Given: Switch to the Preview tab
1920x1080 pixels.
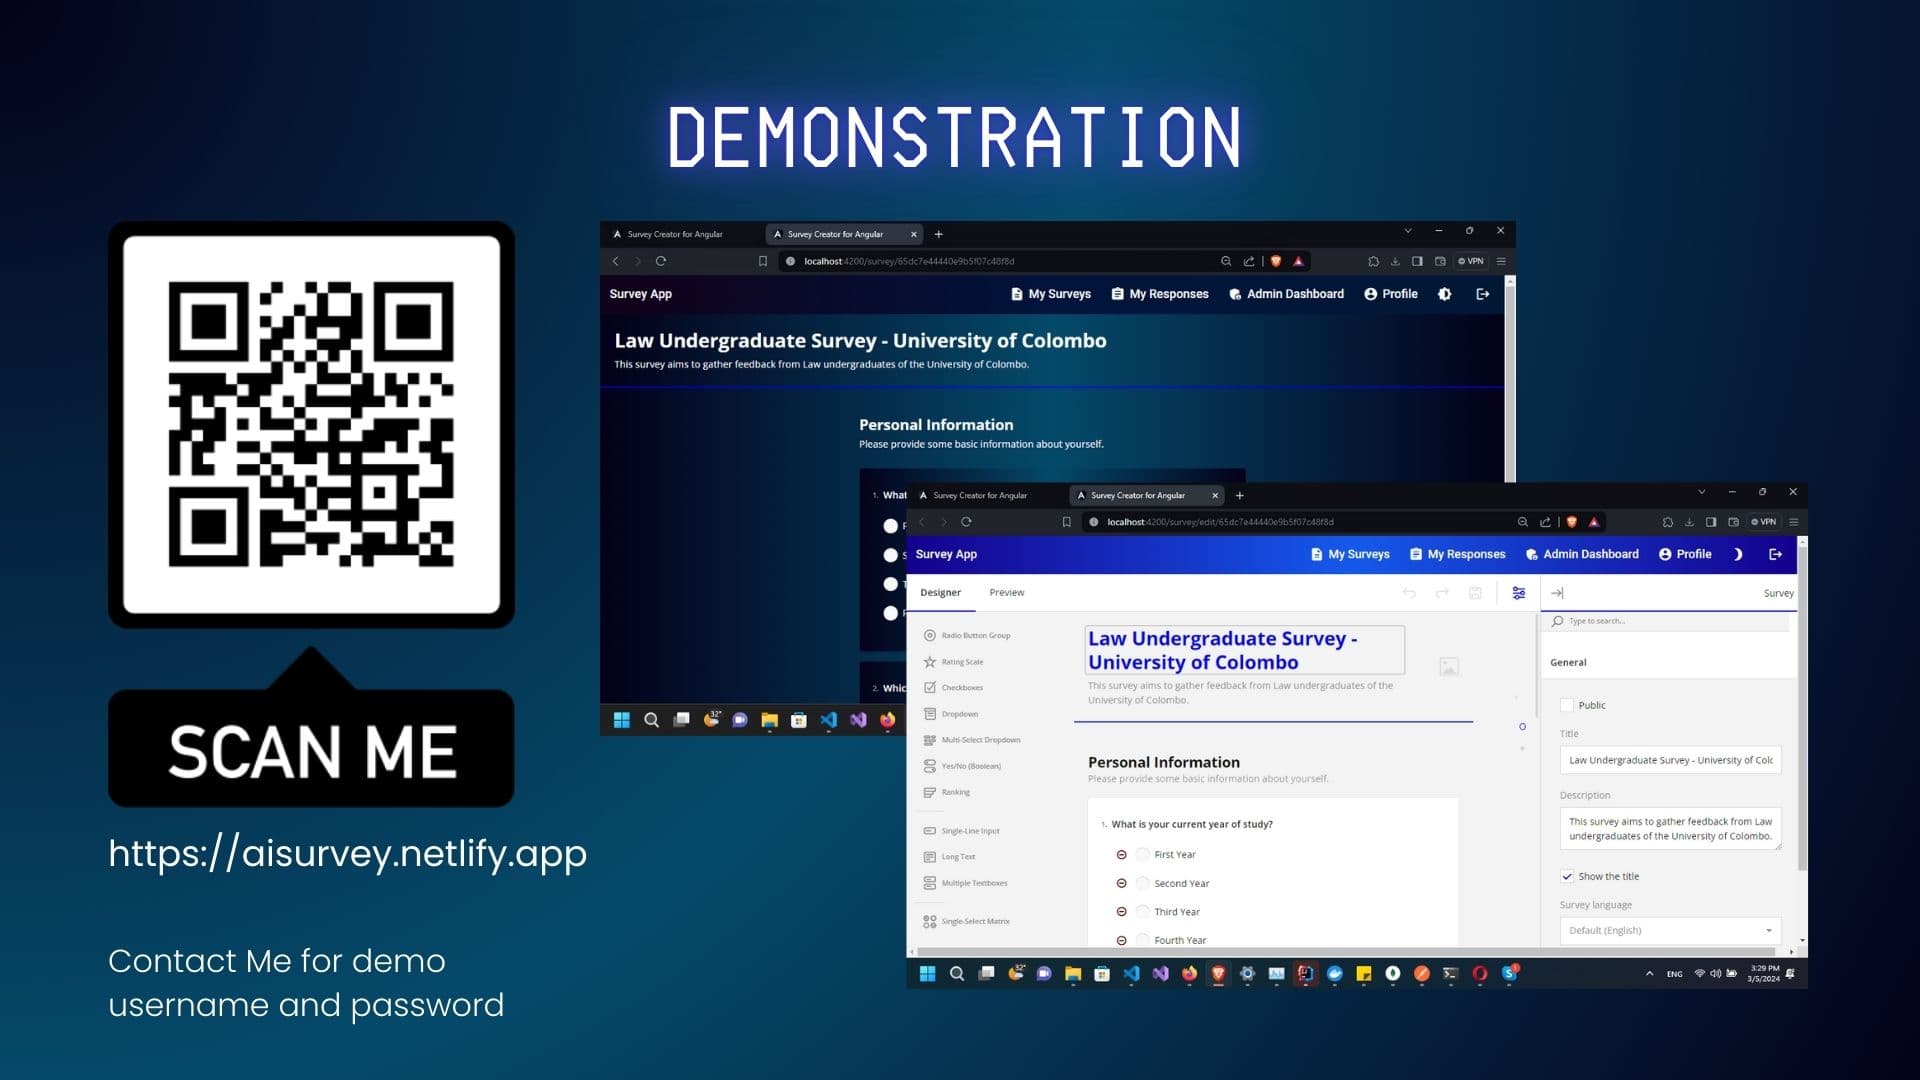Looking at the screenshot, I should (x=1006, y=593).
